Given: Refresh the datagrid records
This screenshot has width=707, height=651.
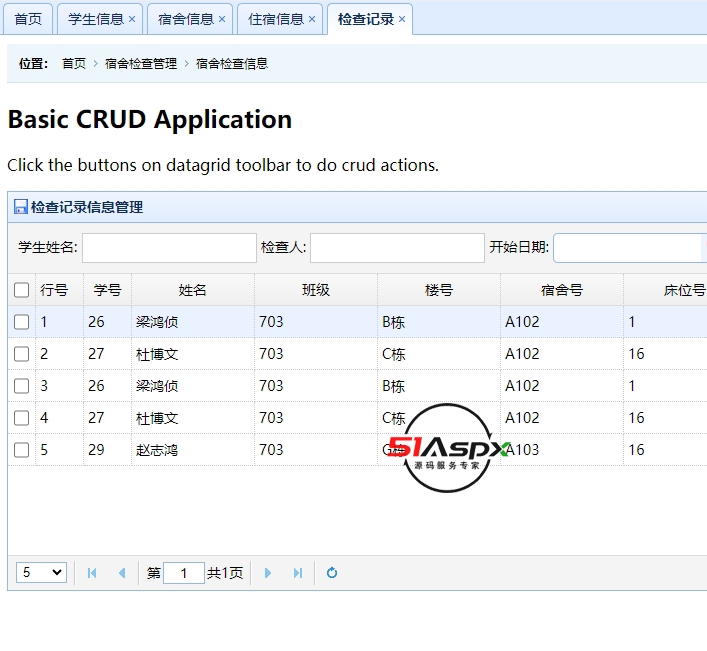Looking at the screenshot, I should coord(332,573).
